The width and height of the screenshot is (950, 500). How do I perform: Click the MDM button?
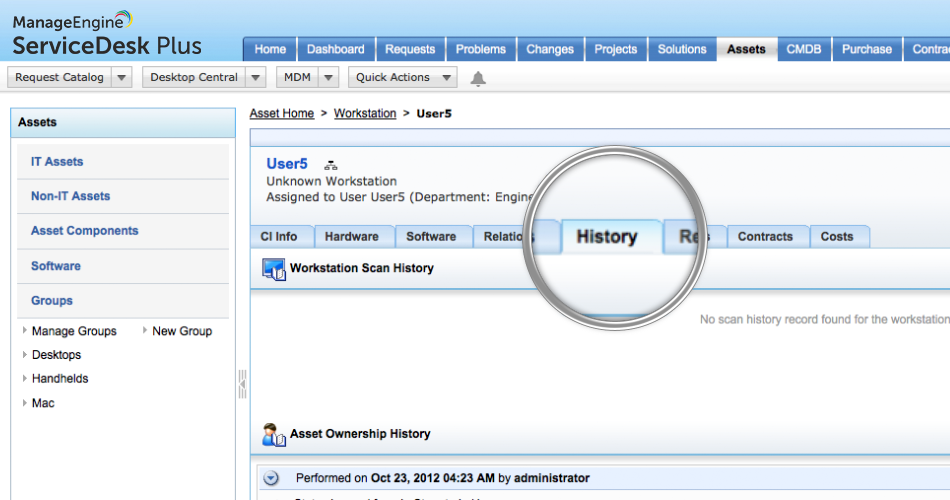297,78
